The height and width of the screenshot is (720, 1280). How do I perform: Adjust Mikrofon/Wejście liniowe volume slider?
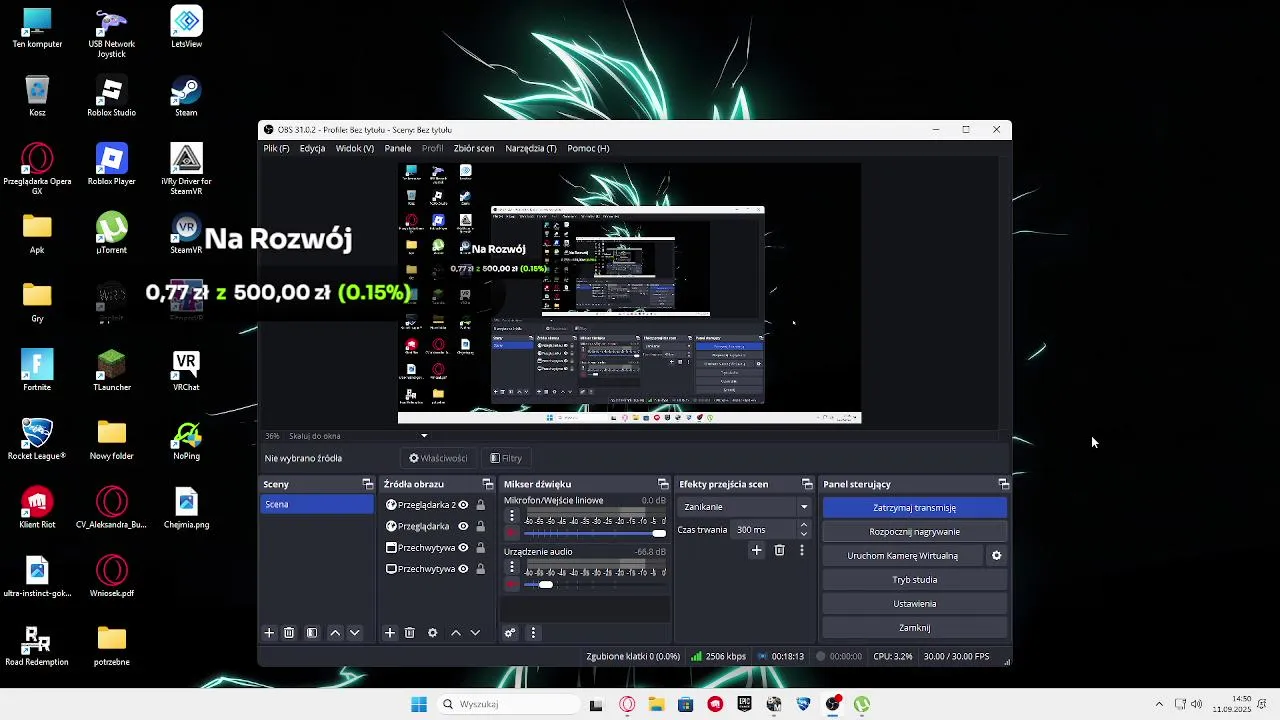pyautogui.click(x=595, y=533)
